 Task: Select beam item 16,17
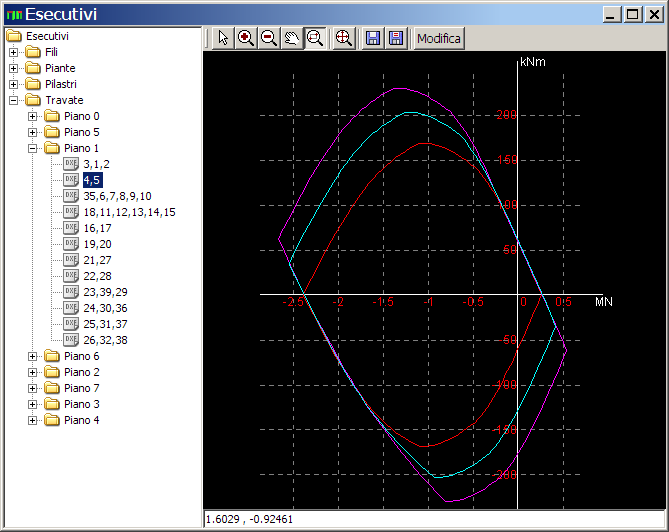click(97, 228)
